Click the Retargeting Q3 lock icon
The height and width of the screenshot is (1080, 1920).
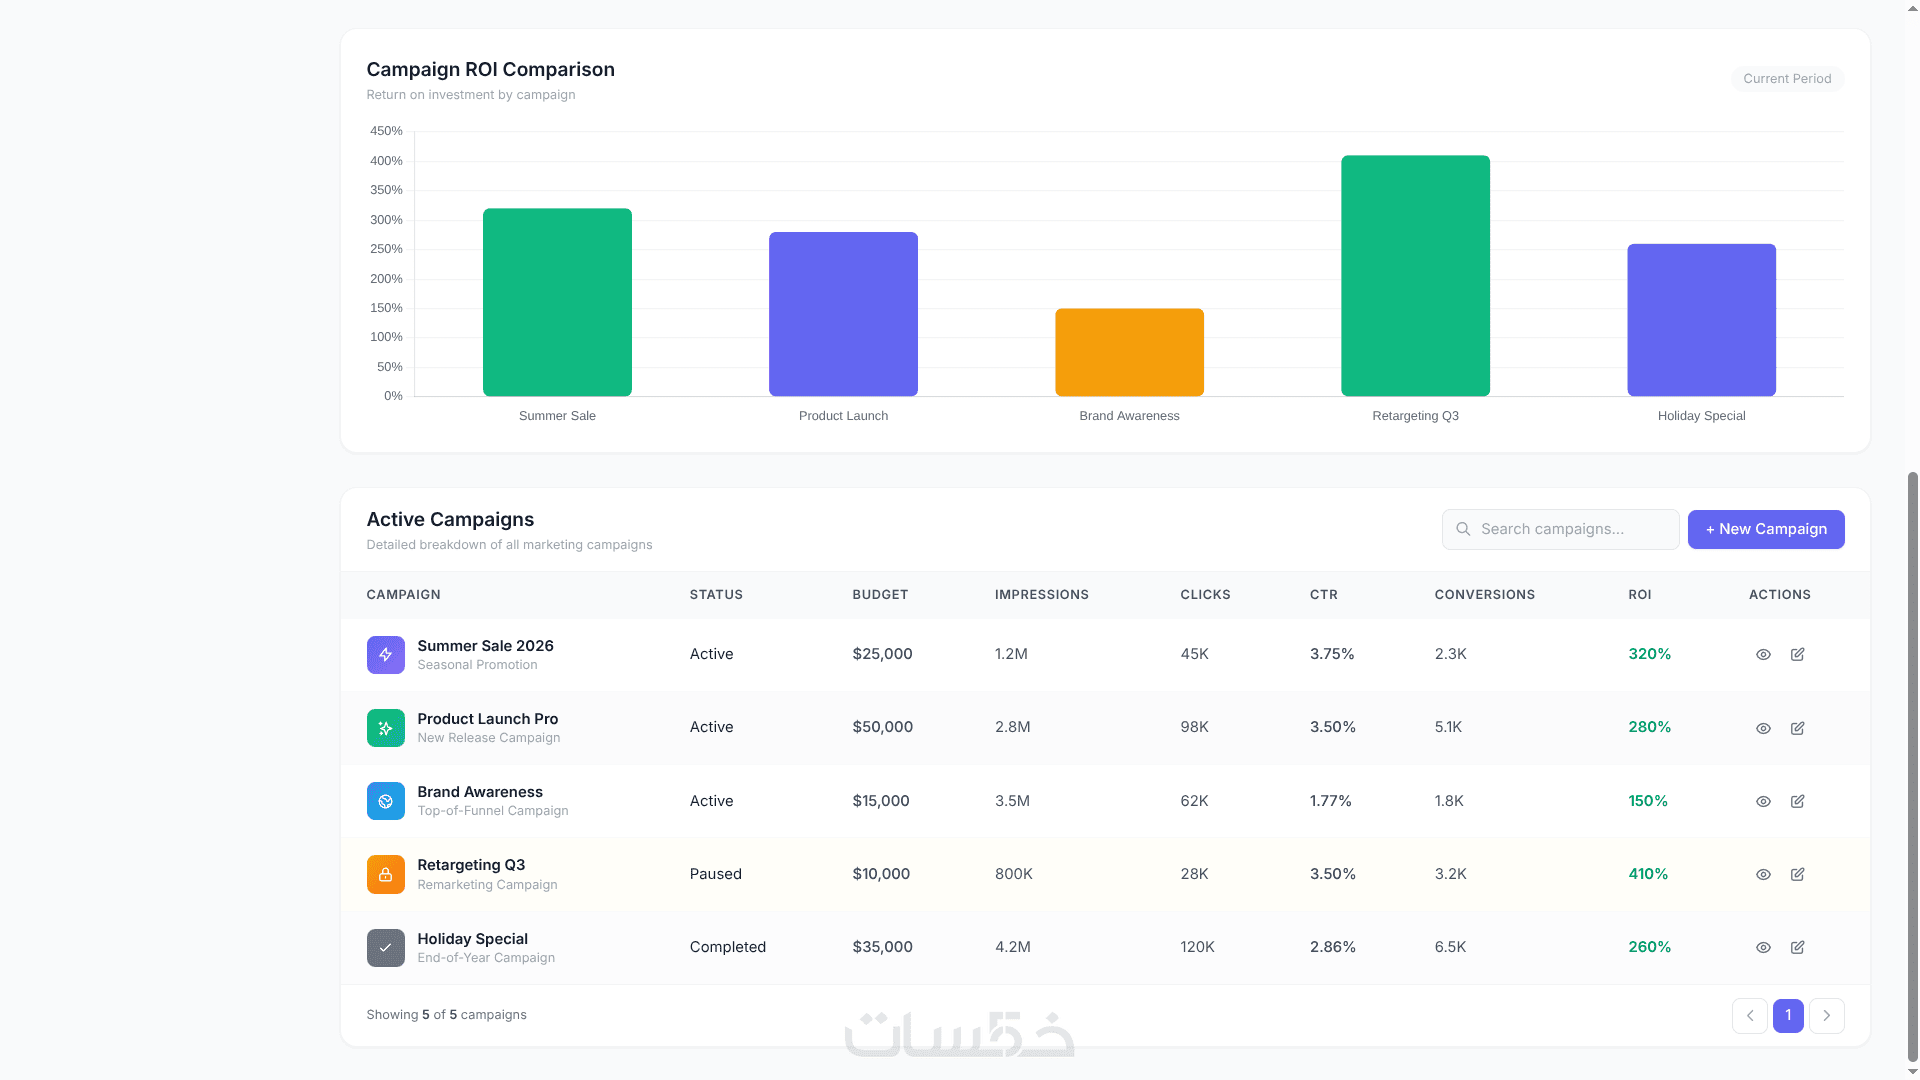[385, 874]
